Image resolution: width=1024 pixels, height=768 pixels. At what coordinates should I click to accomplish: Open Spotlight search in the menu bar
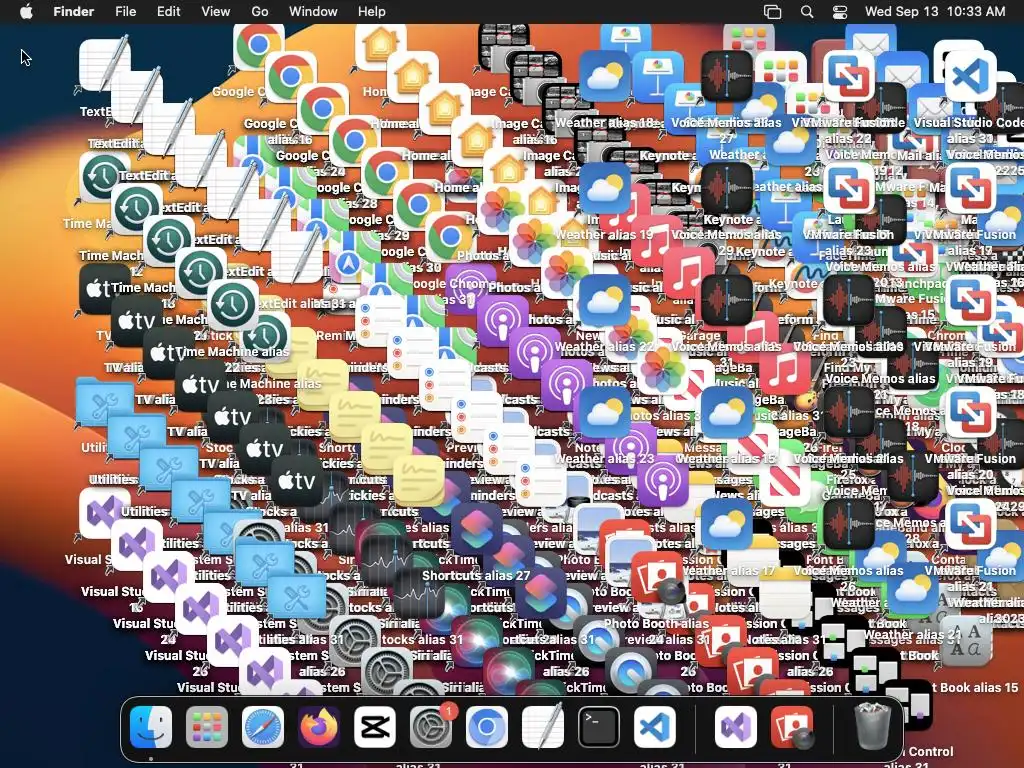[807, 12]
